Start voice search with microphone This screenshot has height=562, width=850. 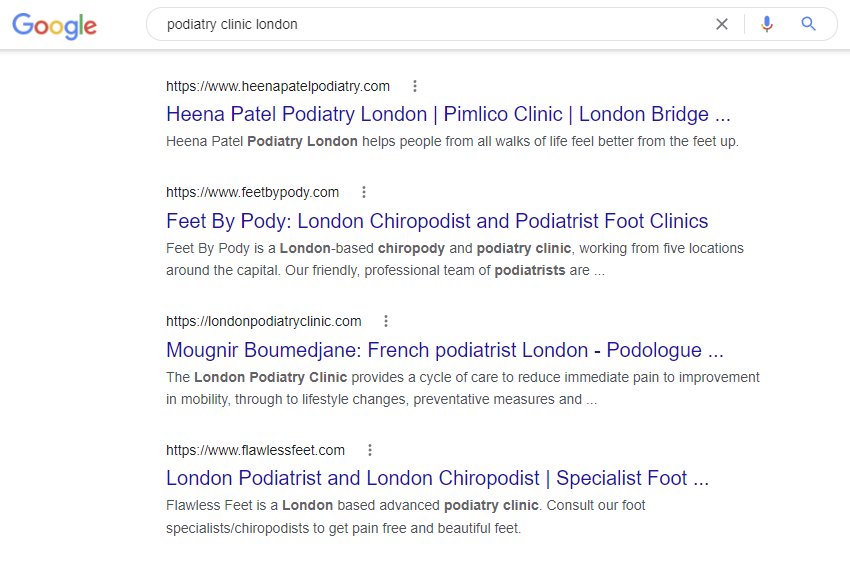[767, 25]
